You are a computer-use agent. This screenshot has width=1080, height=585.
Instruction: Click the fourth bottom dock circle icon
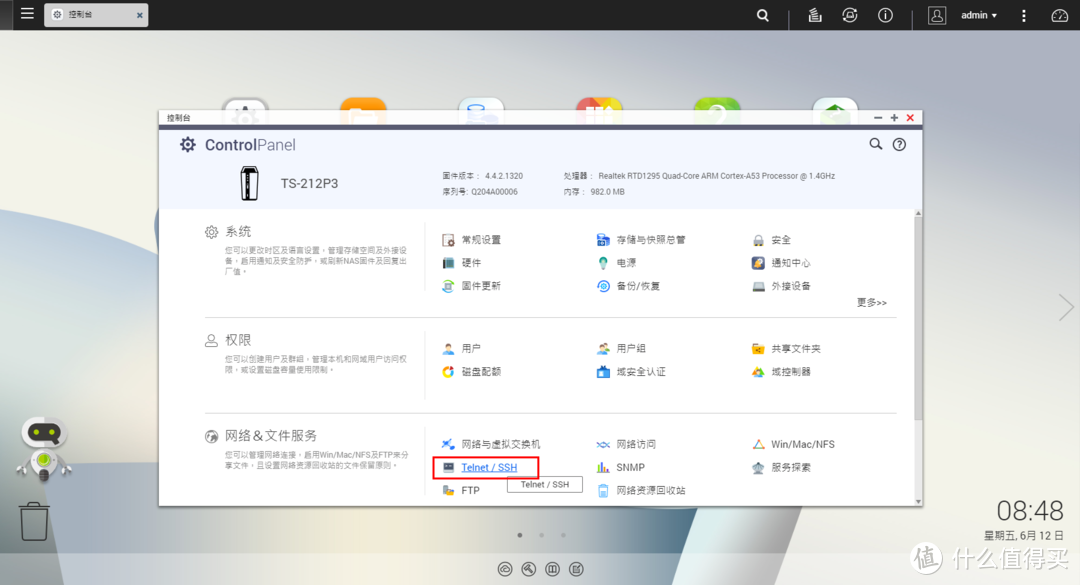pos(577,569)
